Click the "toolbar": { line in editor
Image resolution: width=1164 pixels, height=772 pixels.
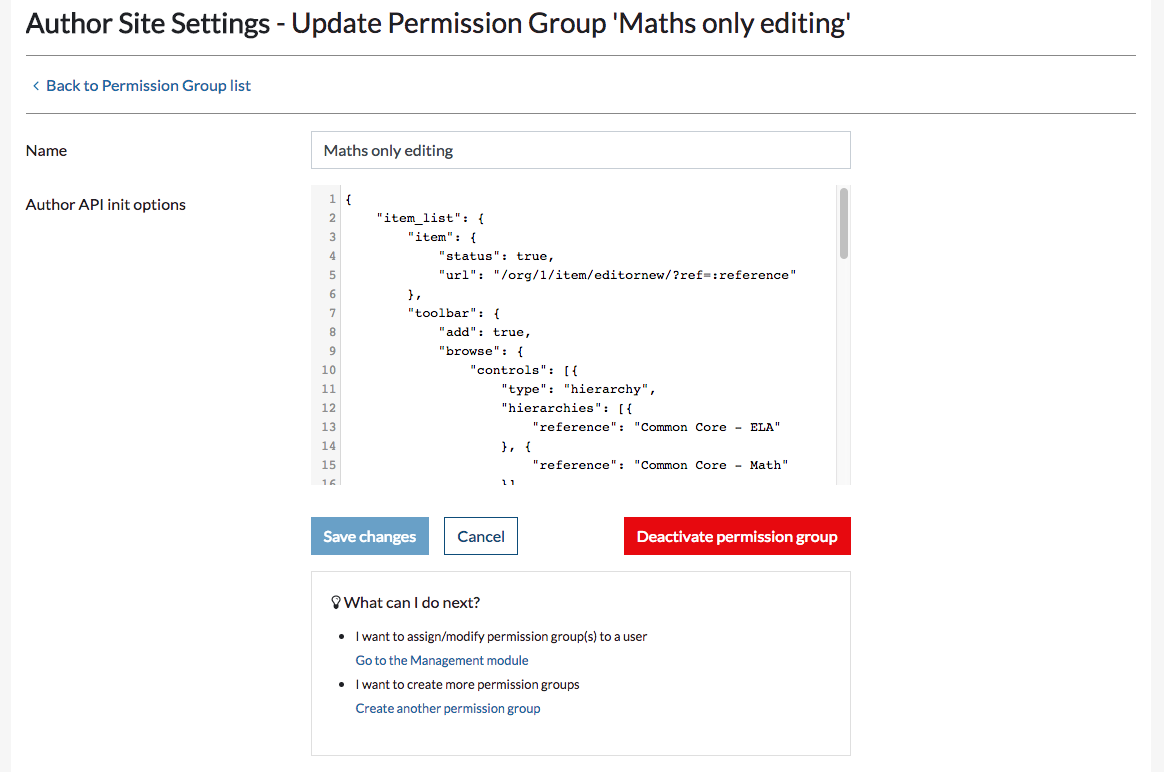pos(454,313)
